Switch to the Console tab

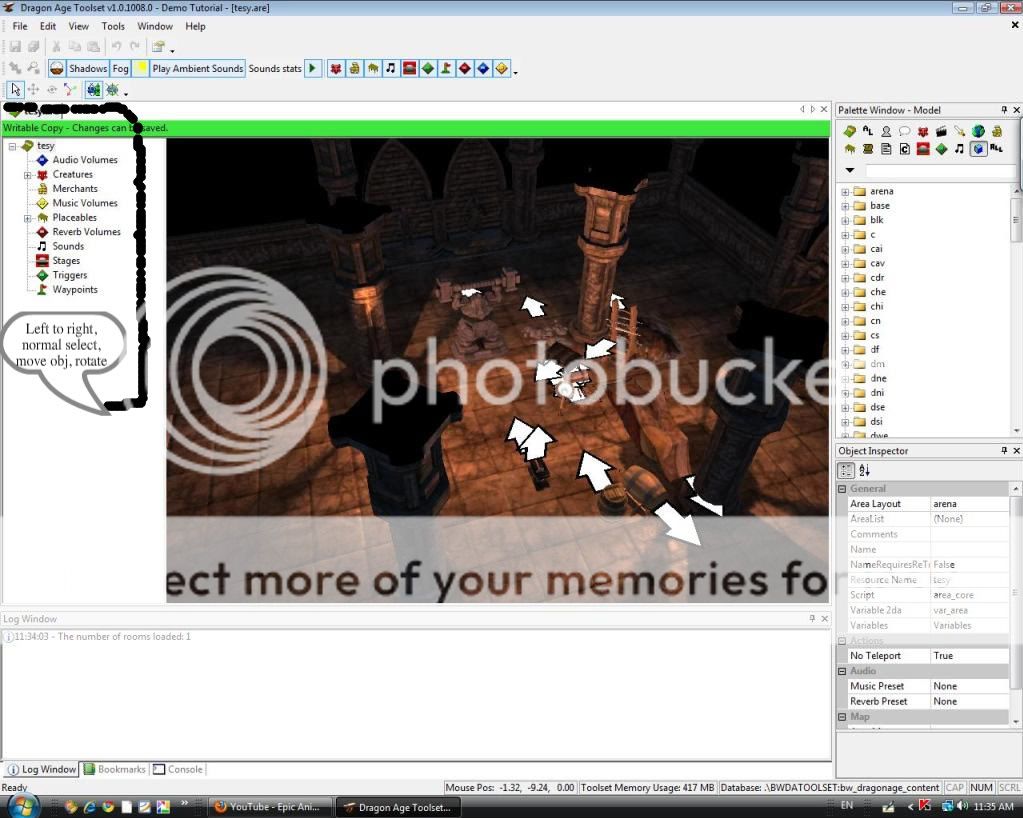pos(178,769)
